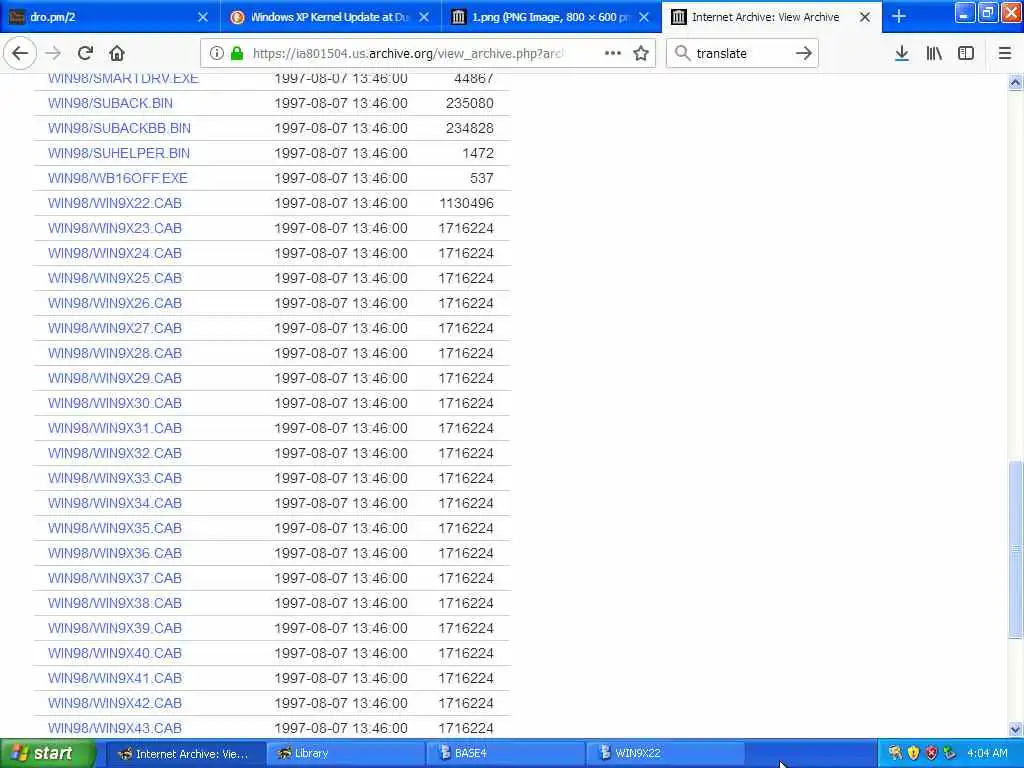Image resolution: width=1024 pixels, height=768 pixels.
Task: Open the Firefox home page
Action: (x=117, y=54)
